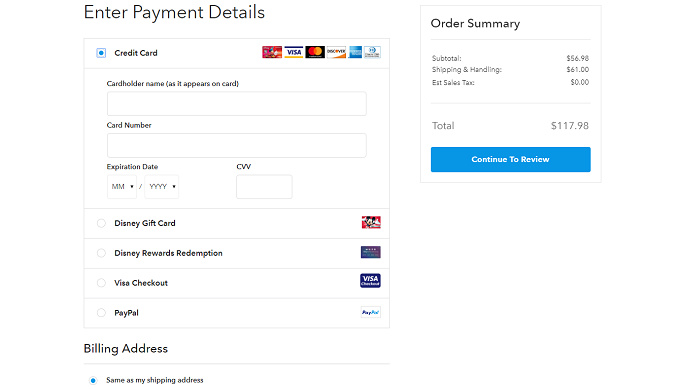681x389 pixels.
Task: Click the Disney Visa card icon
Action: click(x=272, y=52)
